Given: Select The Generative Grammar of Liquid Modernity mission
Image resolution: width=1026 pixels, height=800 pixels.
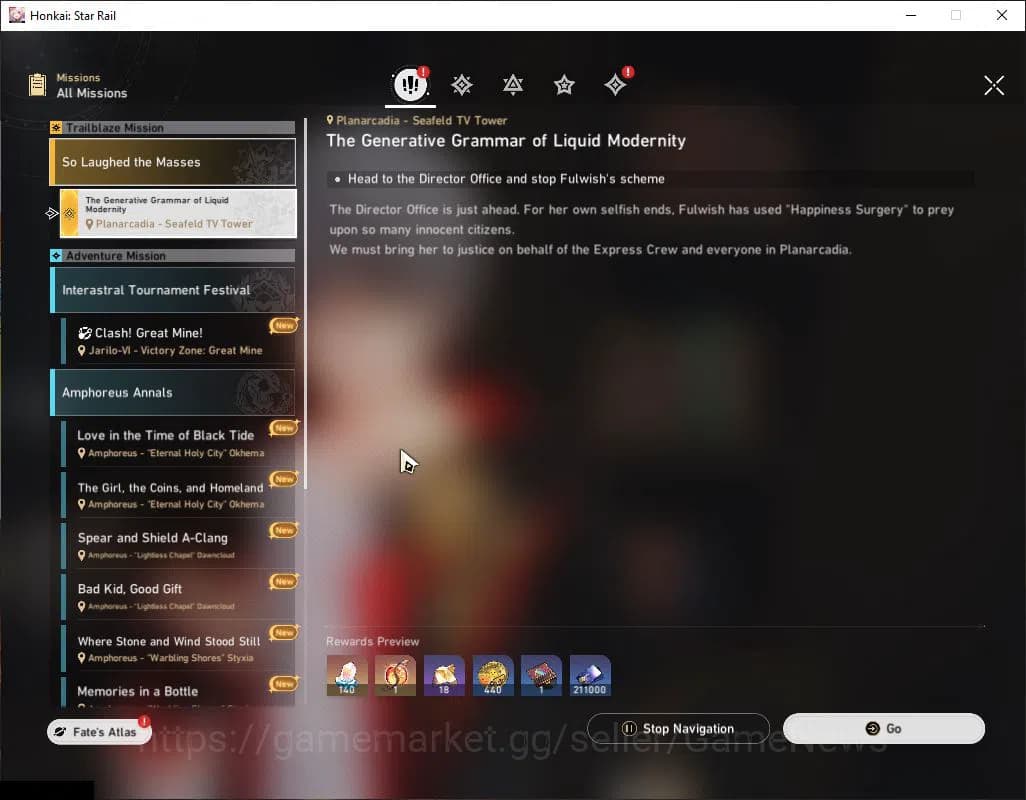Looking at the screenshot, I should (x=178, y=213).
